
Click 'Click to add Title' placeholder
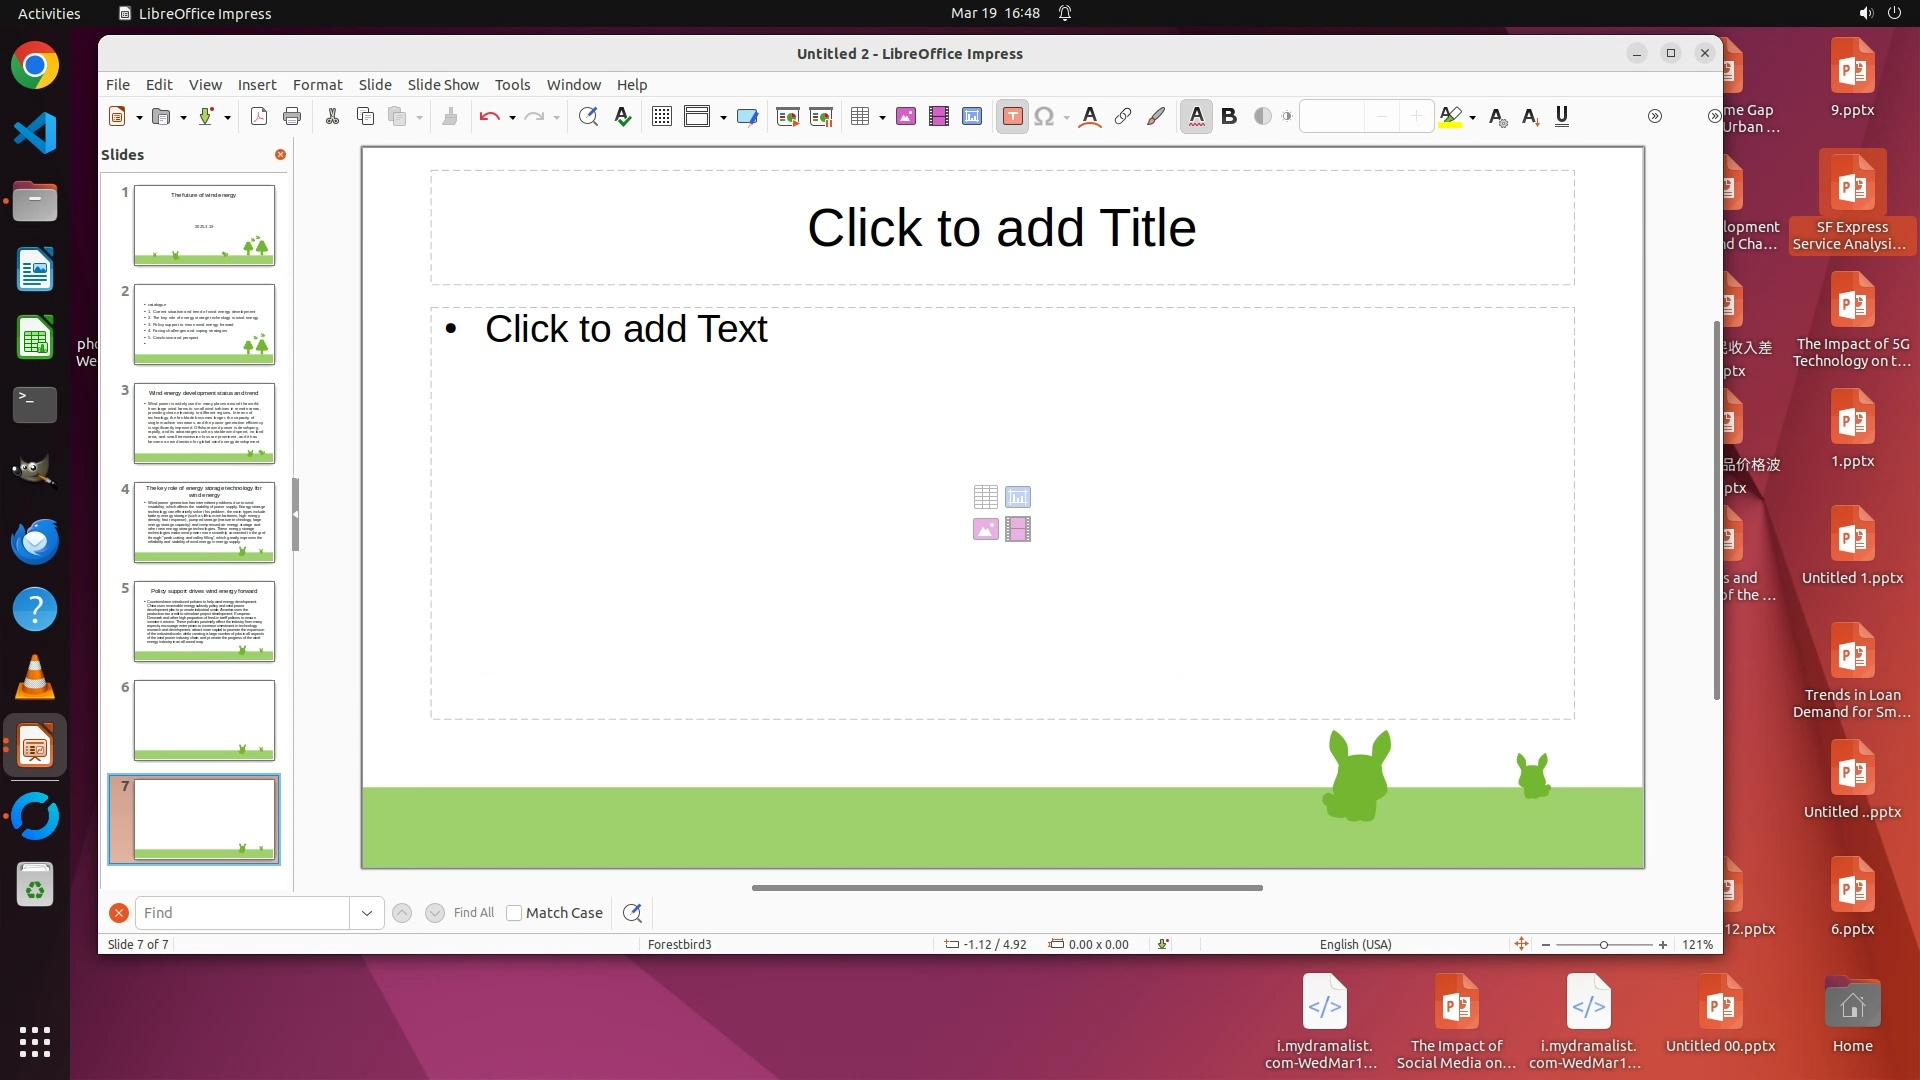point(1001,228)
